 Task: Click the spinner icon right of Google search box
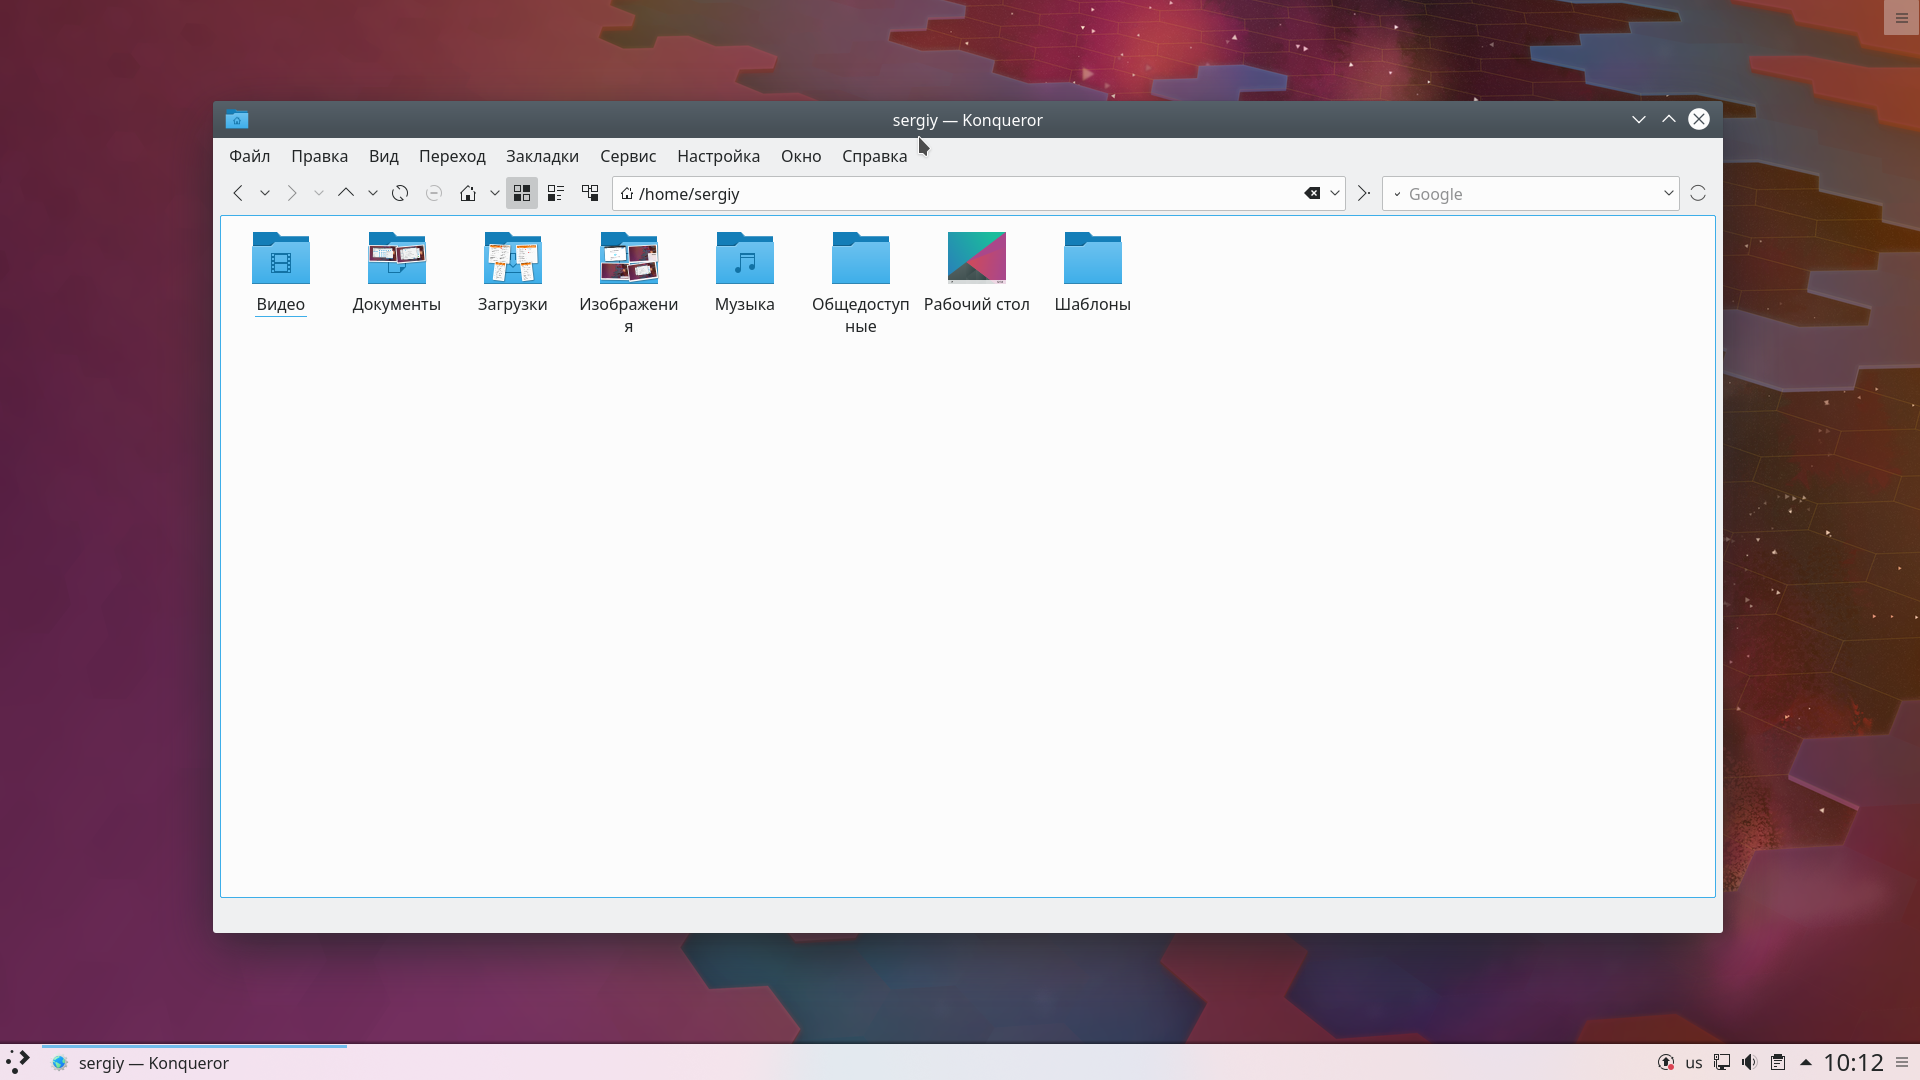tap(1698, 193)
